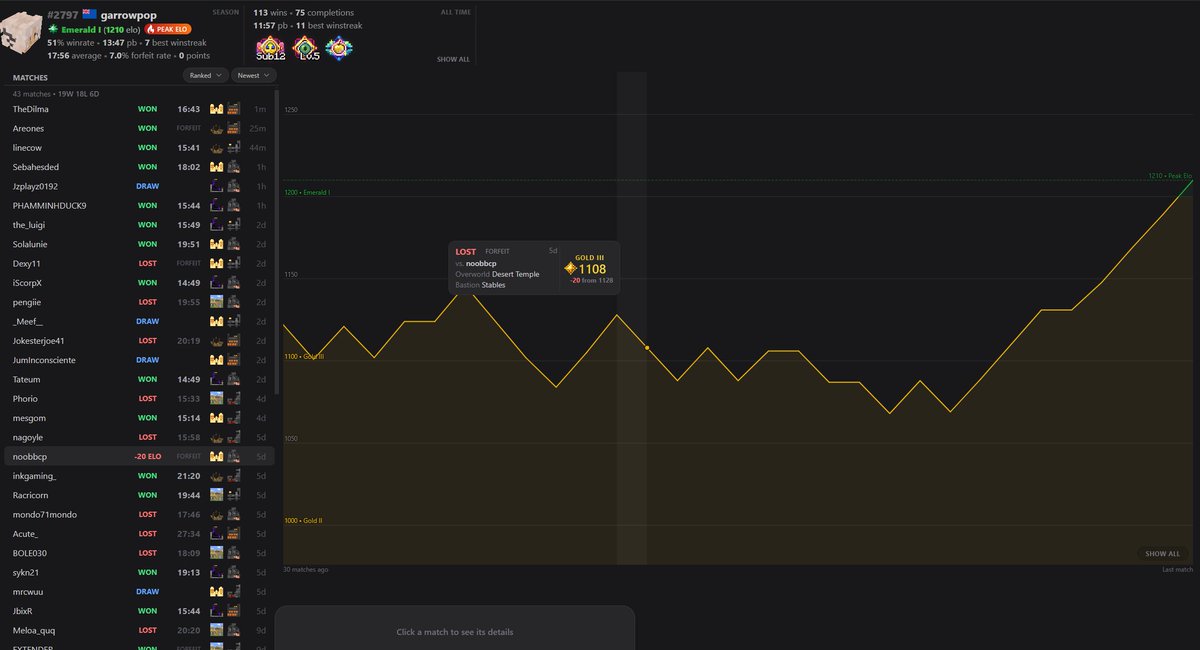Click the PEAK ELO flame badge
Viewport: 1200px width, 650px height.
pos(168,29)
